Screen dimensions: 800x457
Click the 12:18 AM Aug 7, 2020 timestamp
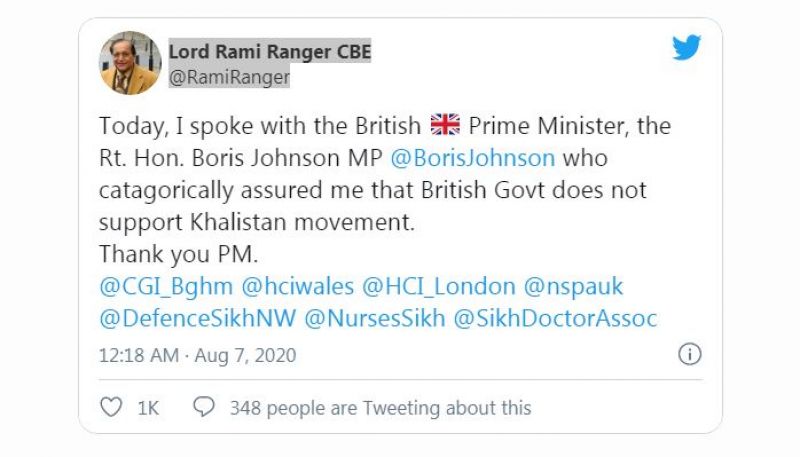pyautogui.click(x=197, y=355)
